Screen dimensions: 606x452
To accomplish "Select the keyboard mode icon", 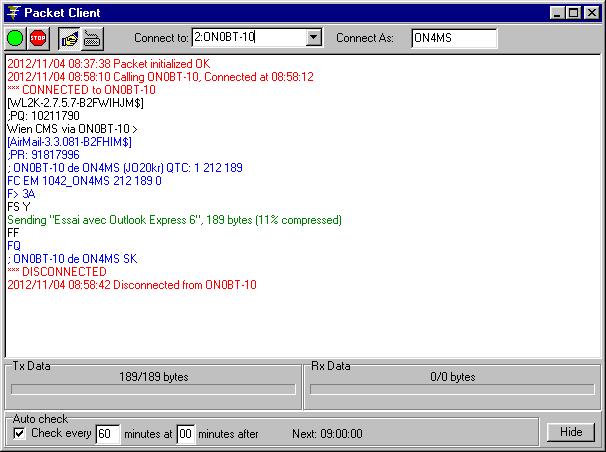I will coord(92,38).
